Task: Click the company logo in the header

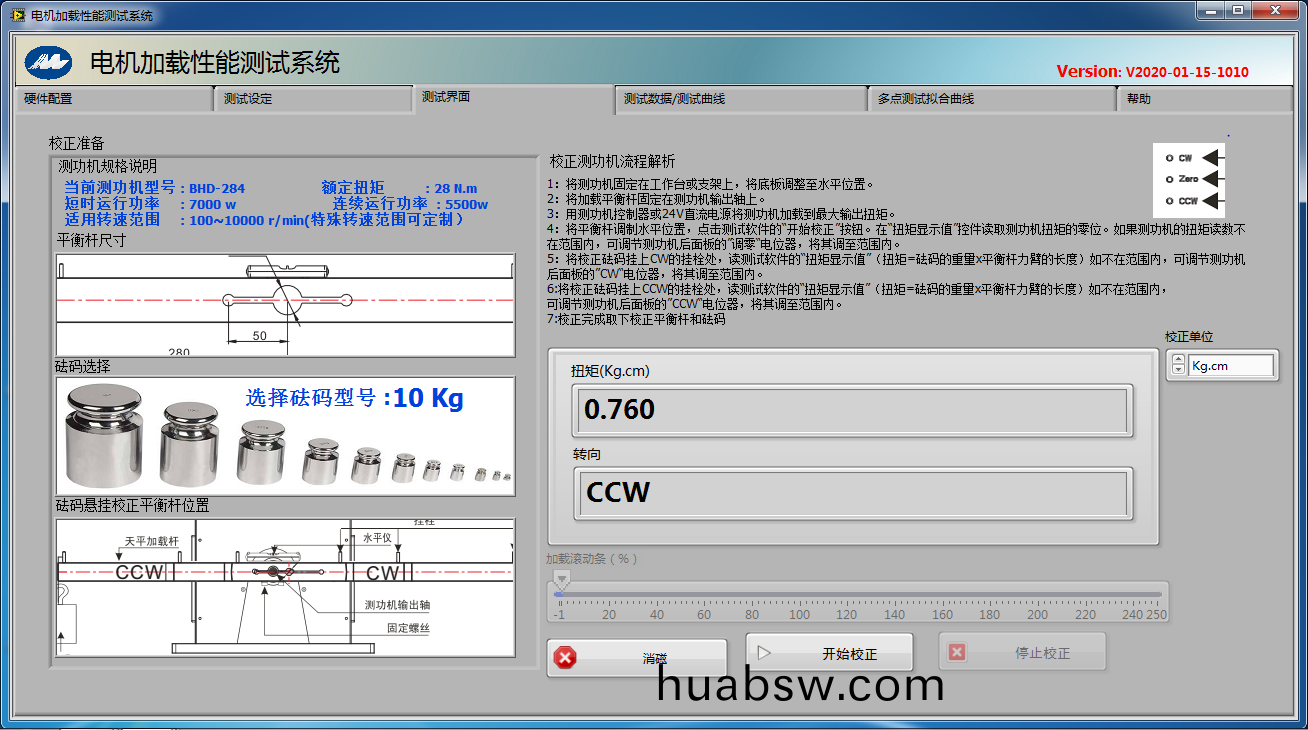Action: pyautogui.click(x=48, y=63)
